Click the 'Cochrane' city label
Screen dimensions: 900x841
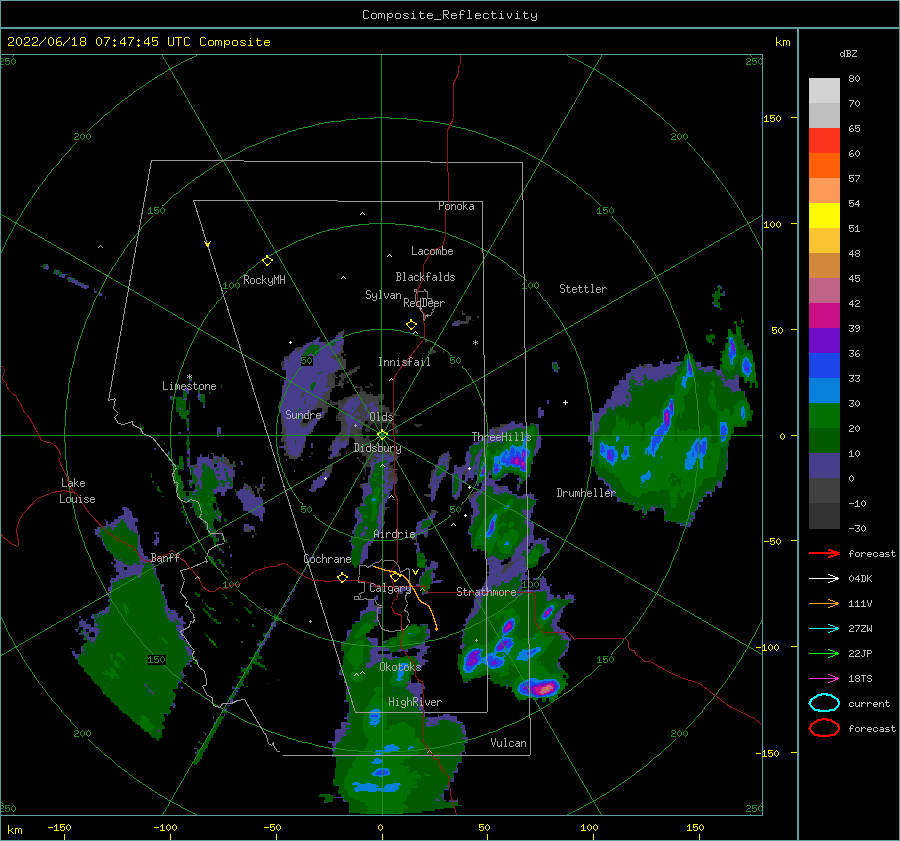coord(327,559)
